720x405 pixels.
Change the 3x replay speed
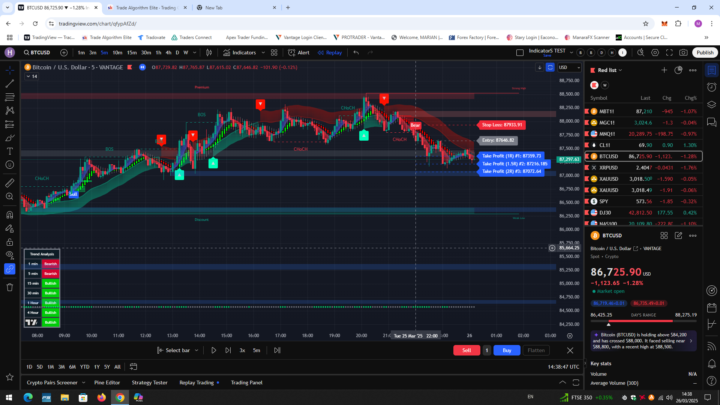click(x=242, y=350)
